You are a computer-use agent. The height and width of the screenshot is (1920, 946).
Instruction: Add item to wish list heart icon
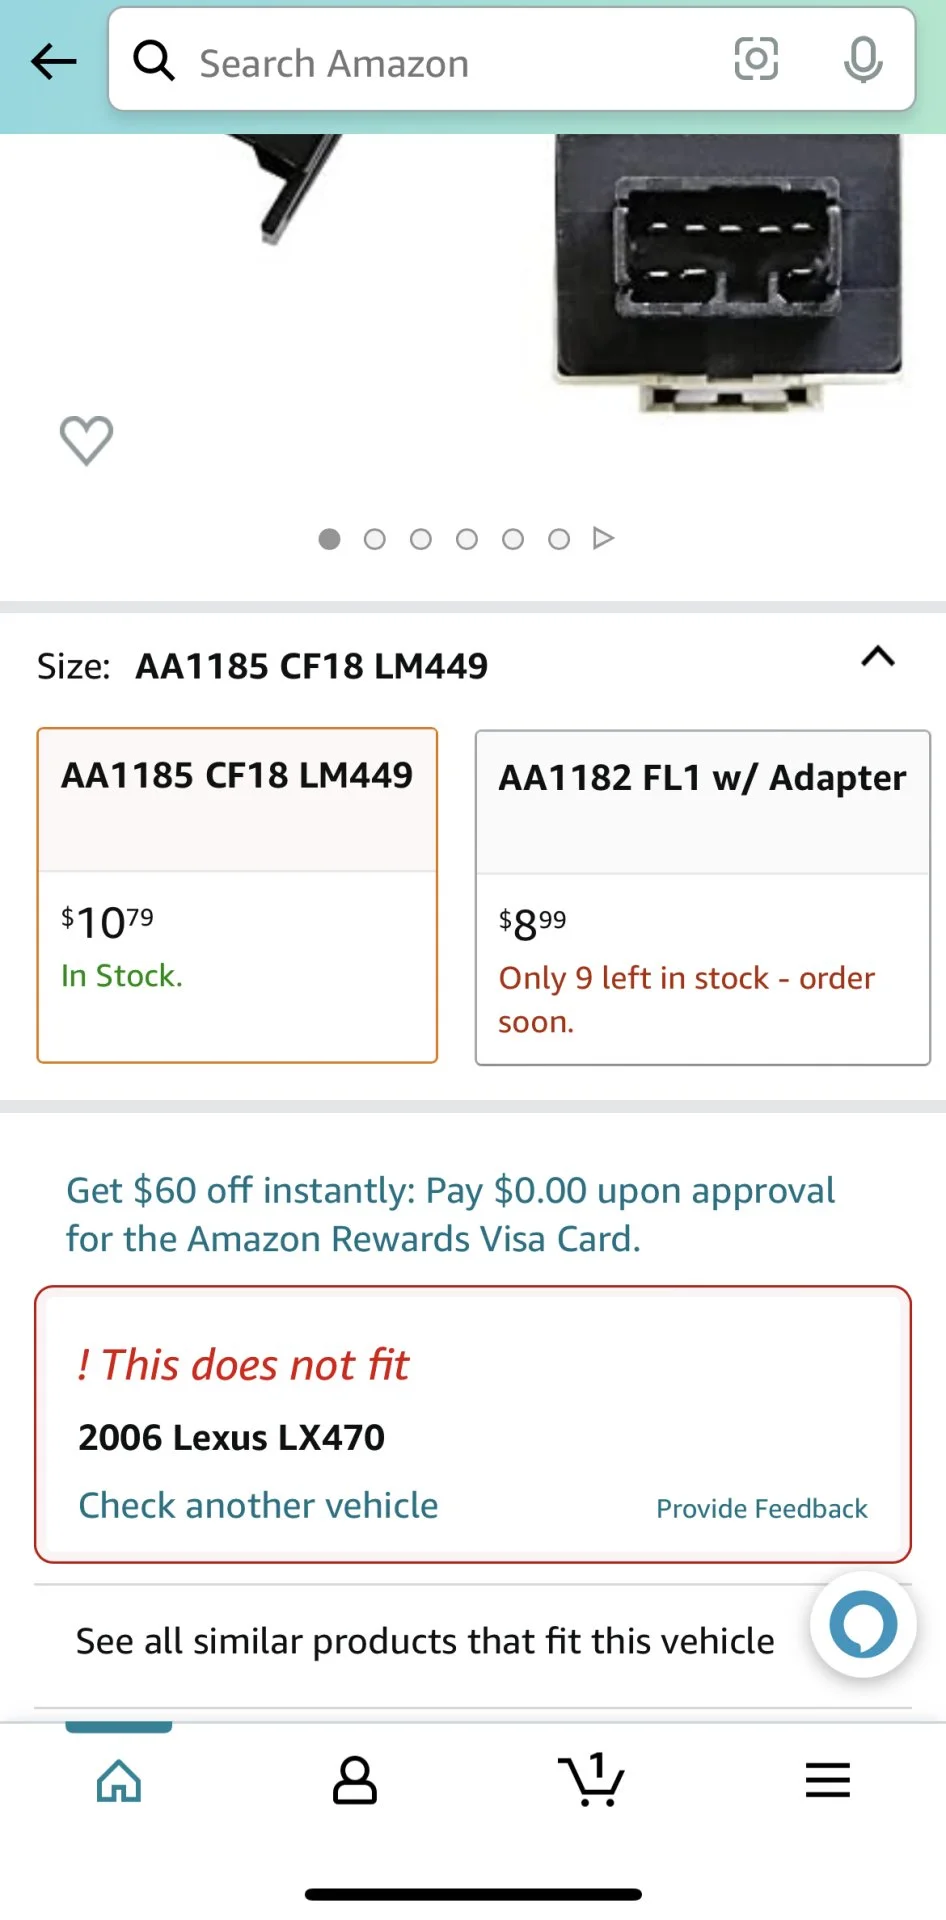coord(87,440)
